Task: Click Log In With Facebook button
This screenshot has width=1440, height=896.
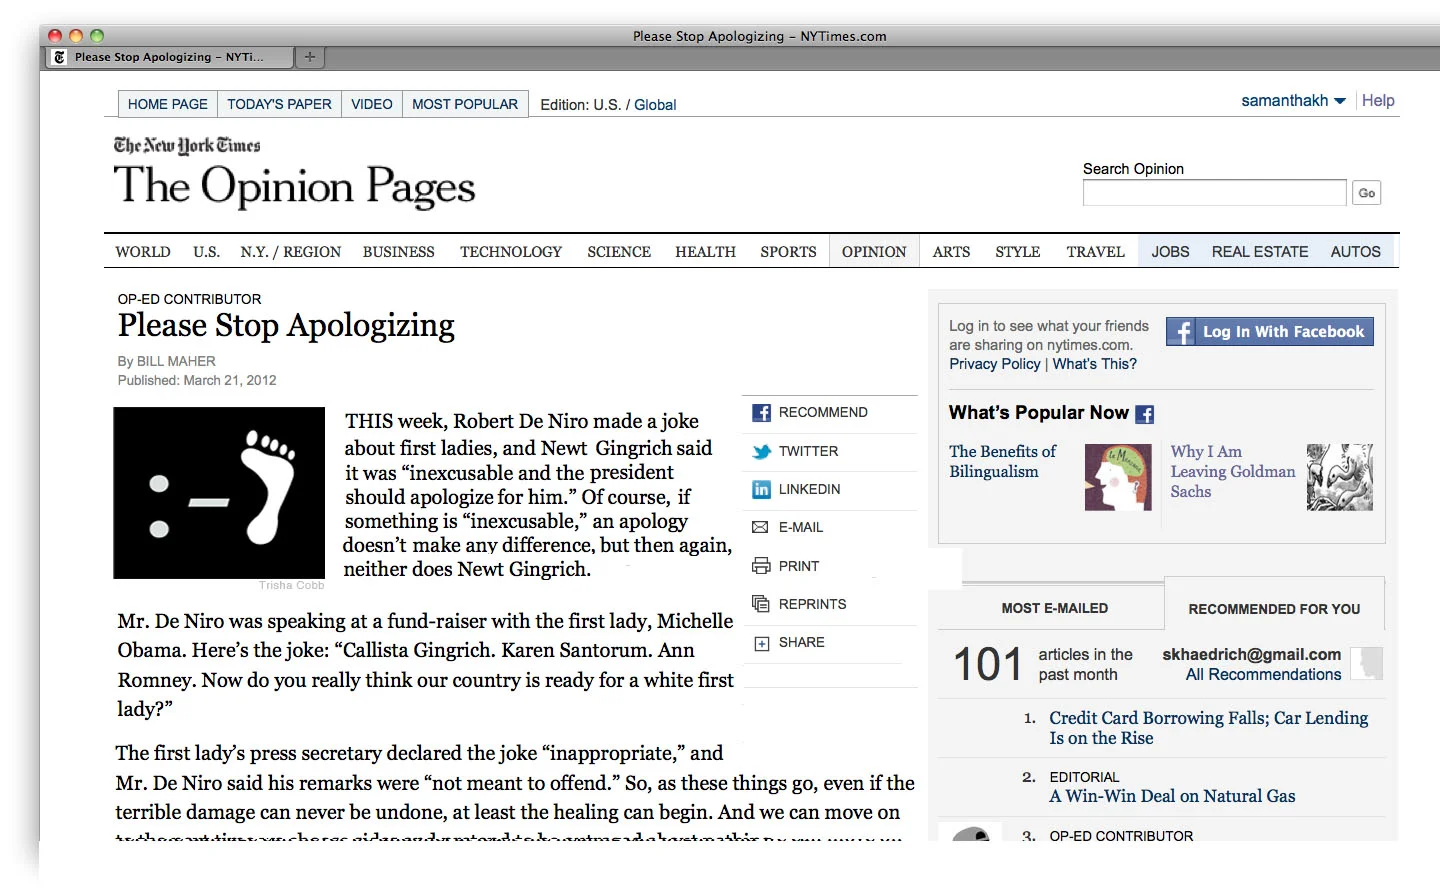Action: point(1270,332)
